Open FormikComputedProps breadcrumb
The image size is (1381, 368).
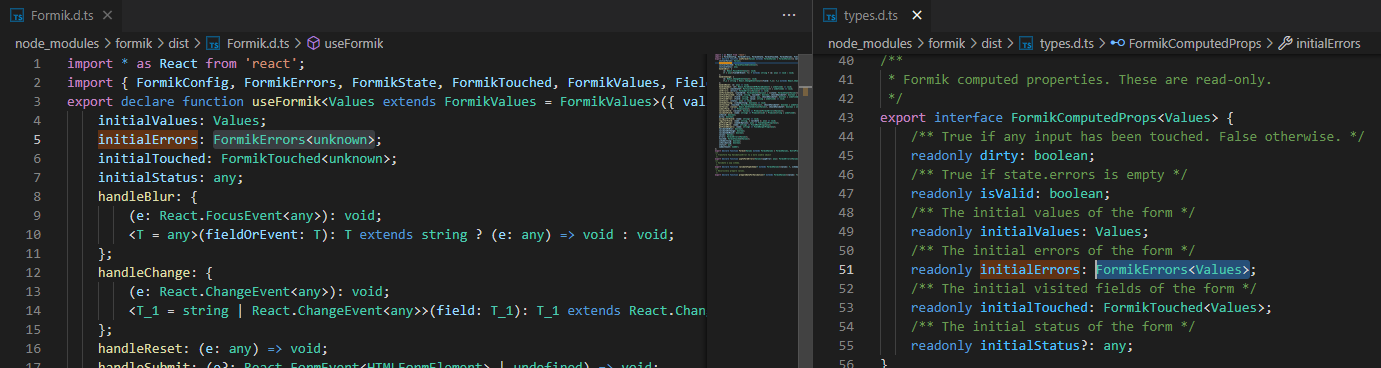coord(1196,44)
